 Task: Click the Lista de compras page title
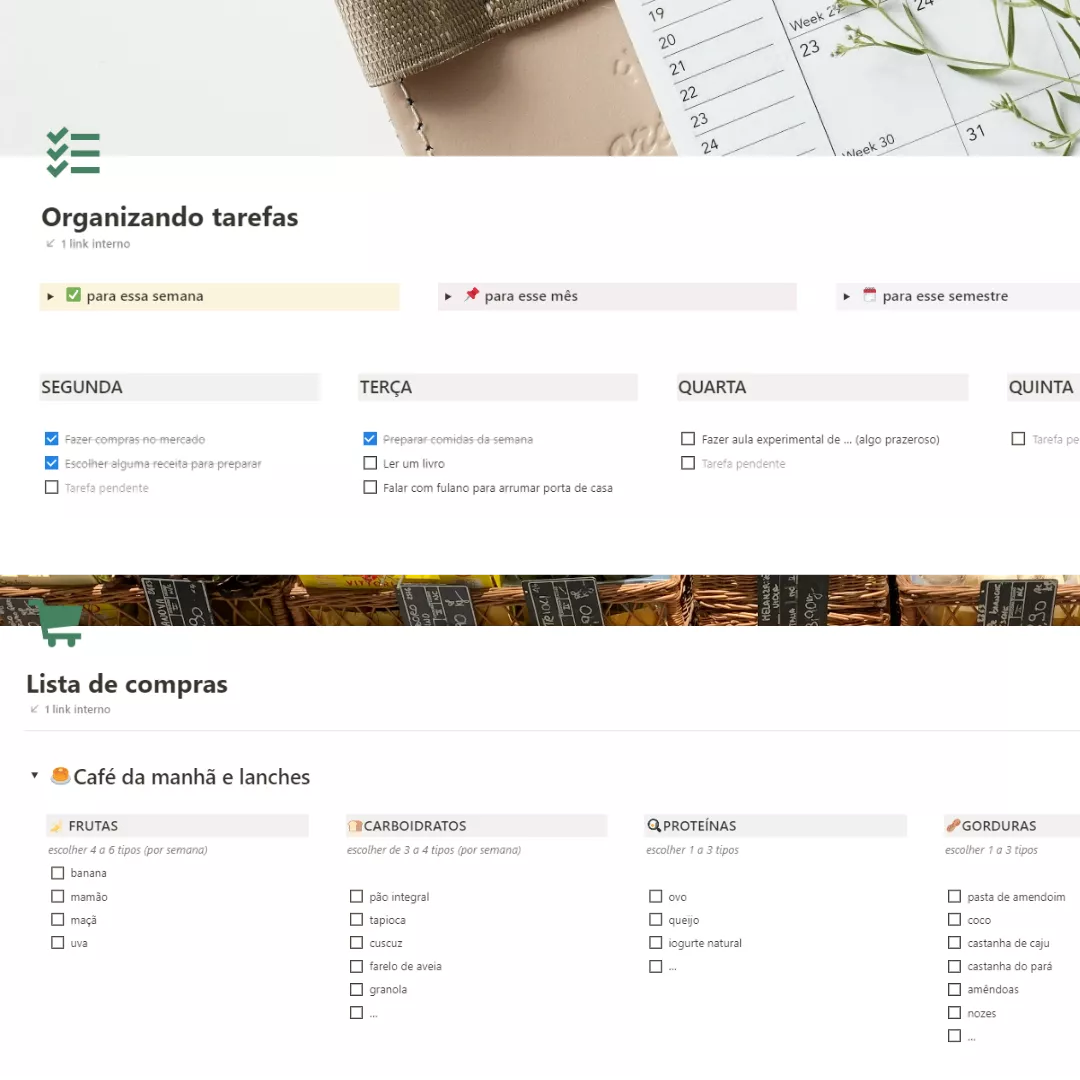(x=127, y=684)
